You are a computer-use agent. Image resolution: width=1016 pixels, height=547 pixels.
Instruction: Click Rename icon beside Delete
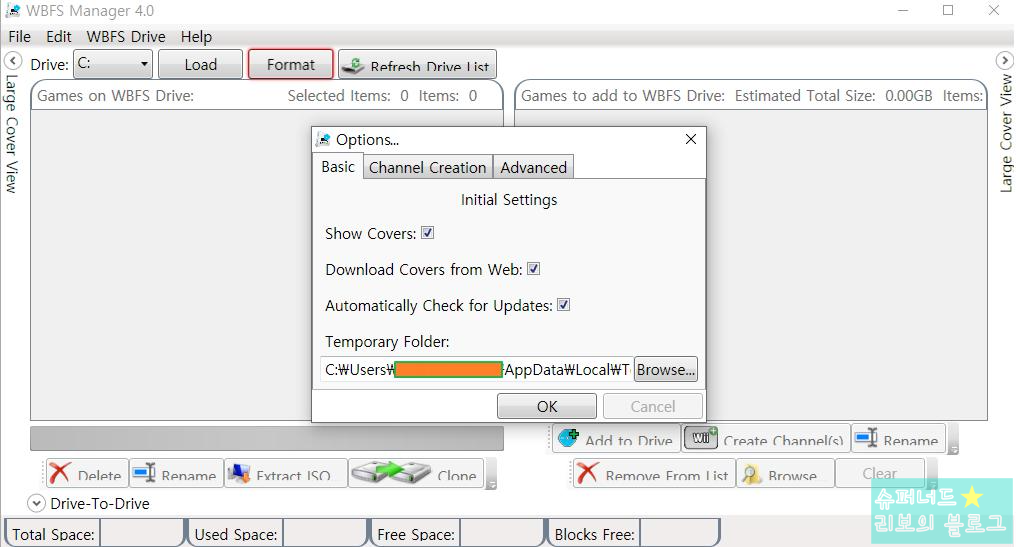[144, 472]
